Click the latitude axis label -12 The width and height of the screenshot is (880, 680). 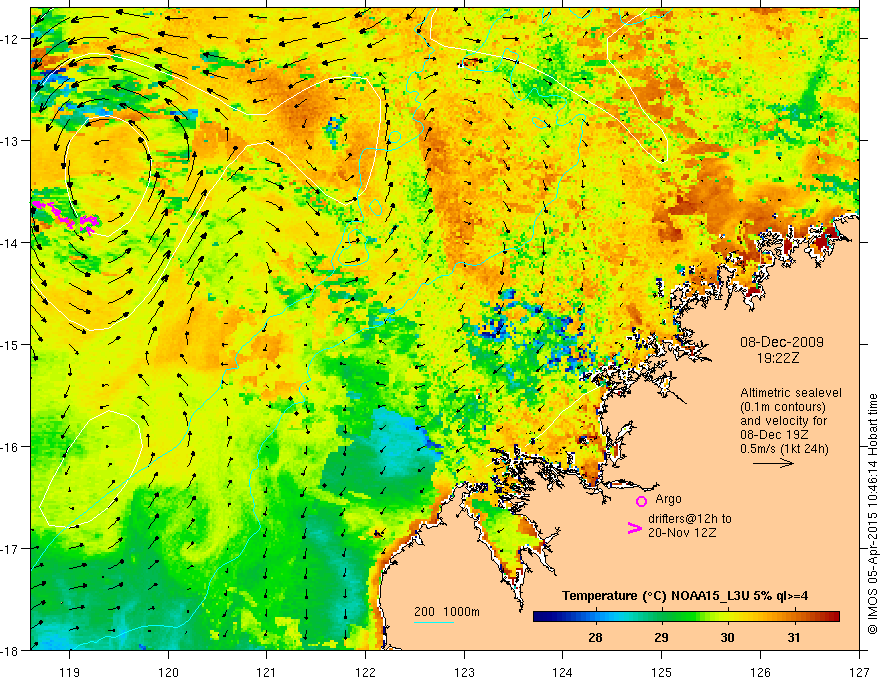point(10,39)
